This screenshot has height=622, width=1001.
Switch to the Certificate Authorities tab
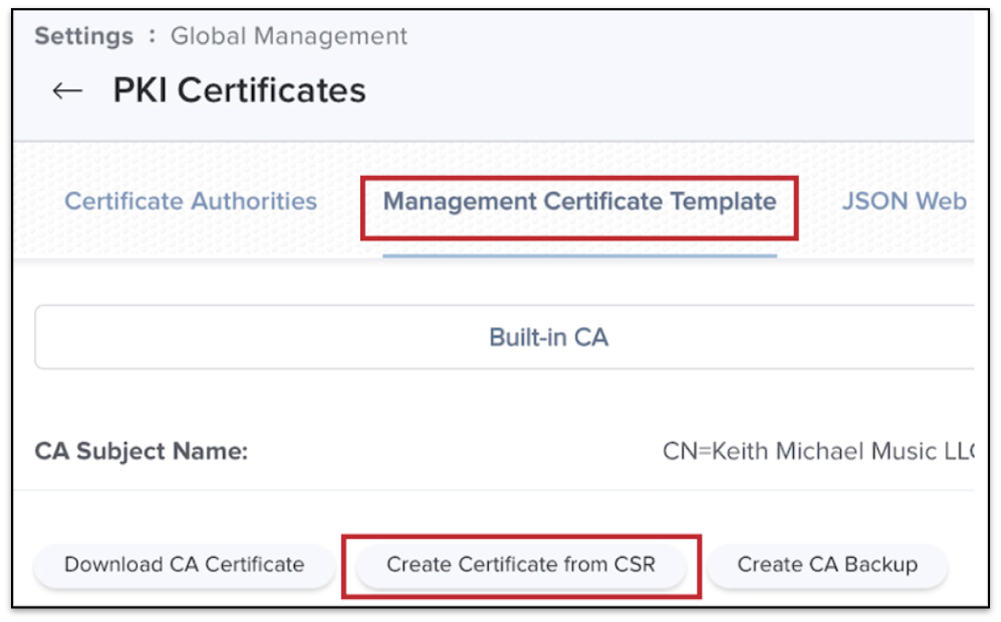point(190,201)
